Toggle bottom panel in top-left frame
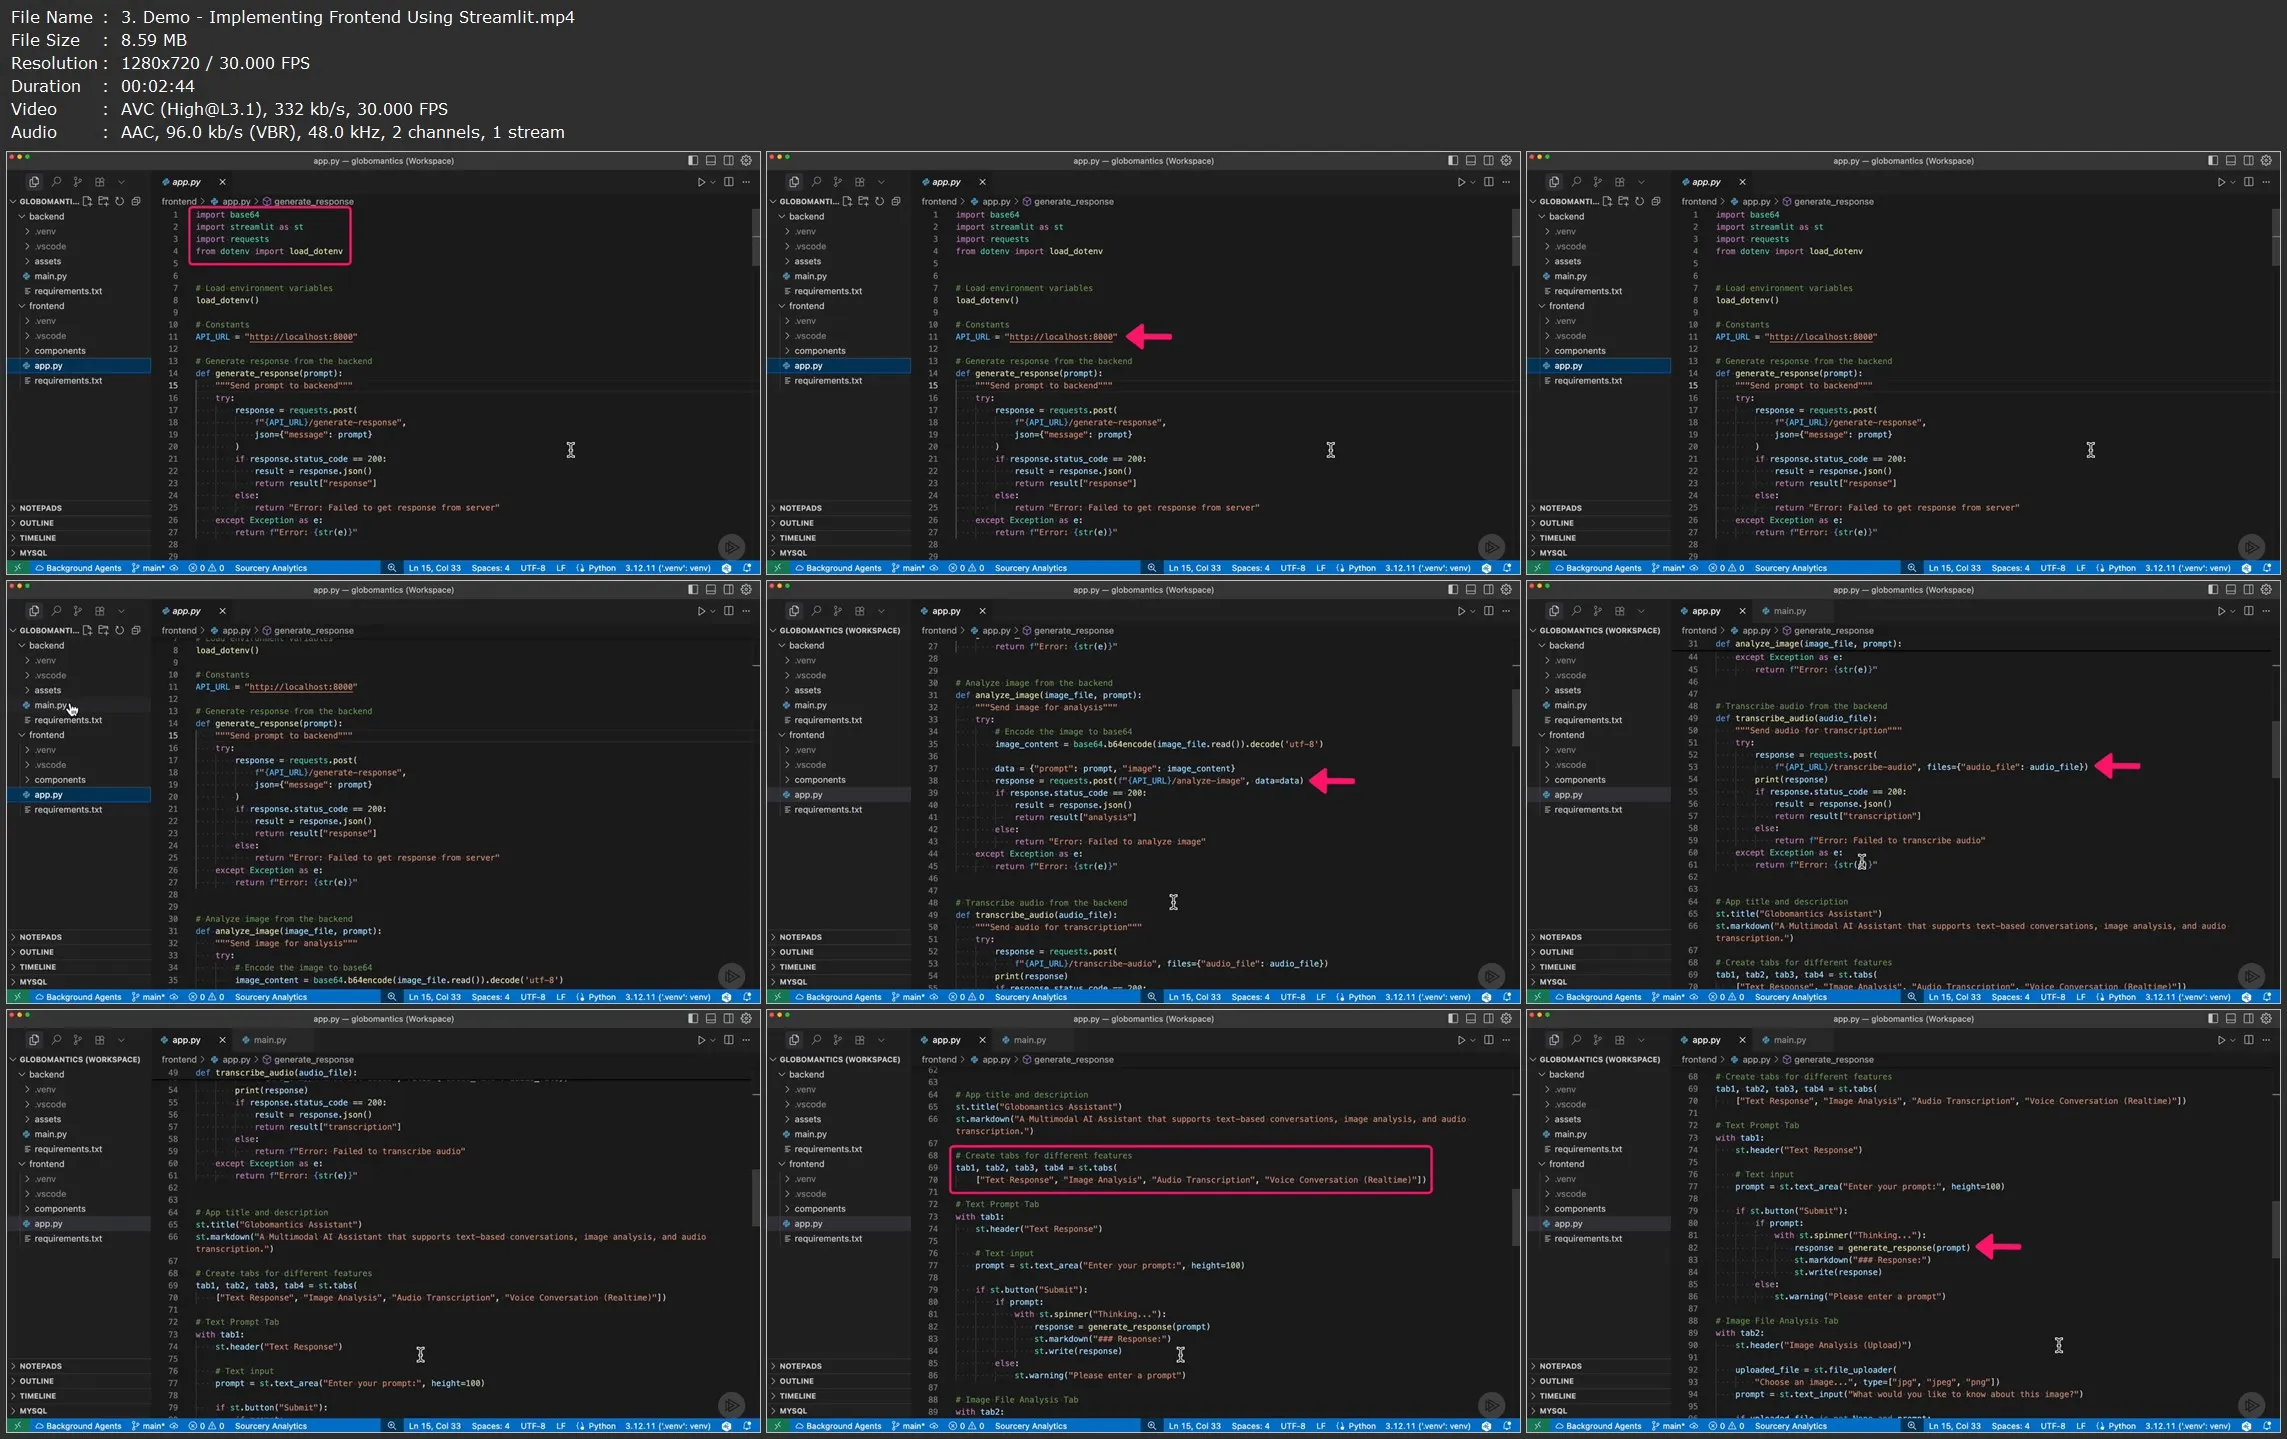The width and height of the screenshot is (2287, 1439). (x=711, y=160)
